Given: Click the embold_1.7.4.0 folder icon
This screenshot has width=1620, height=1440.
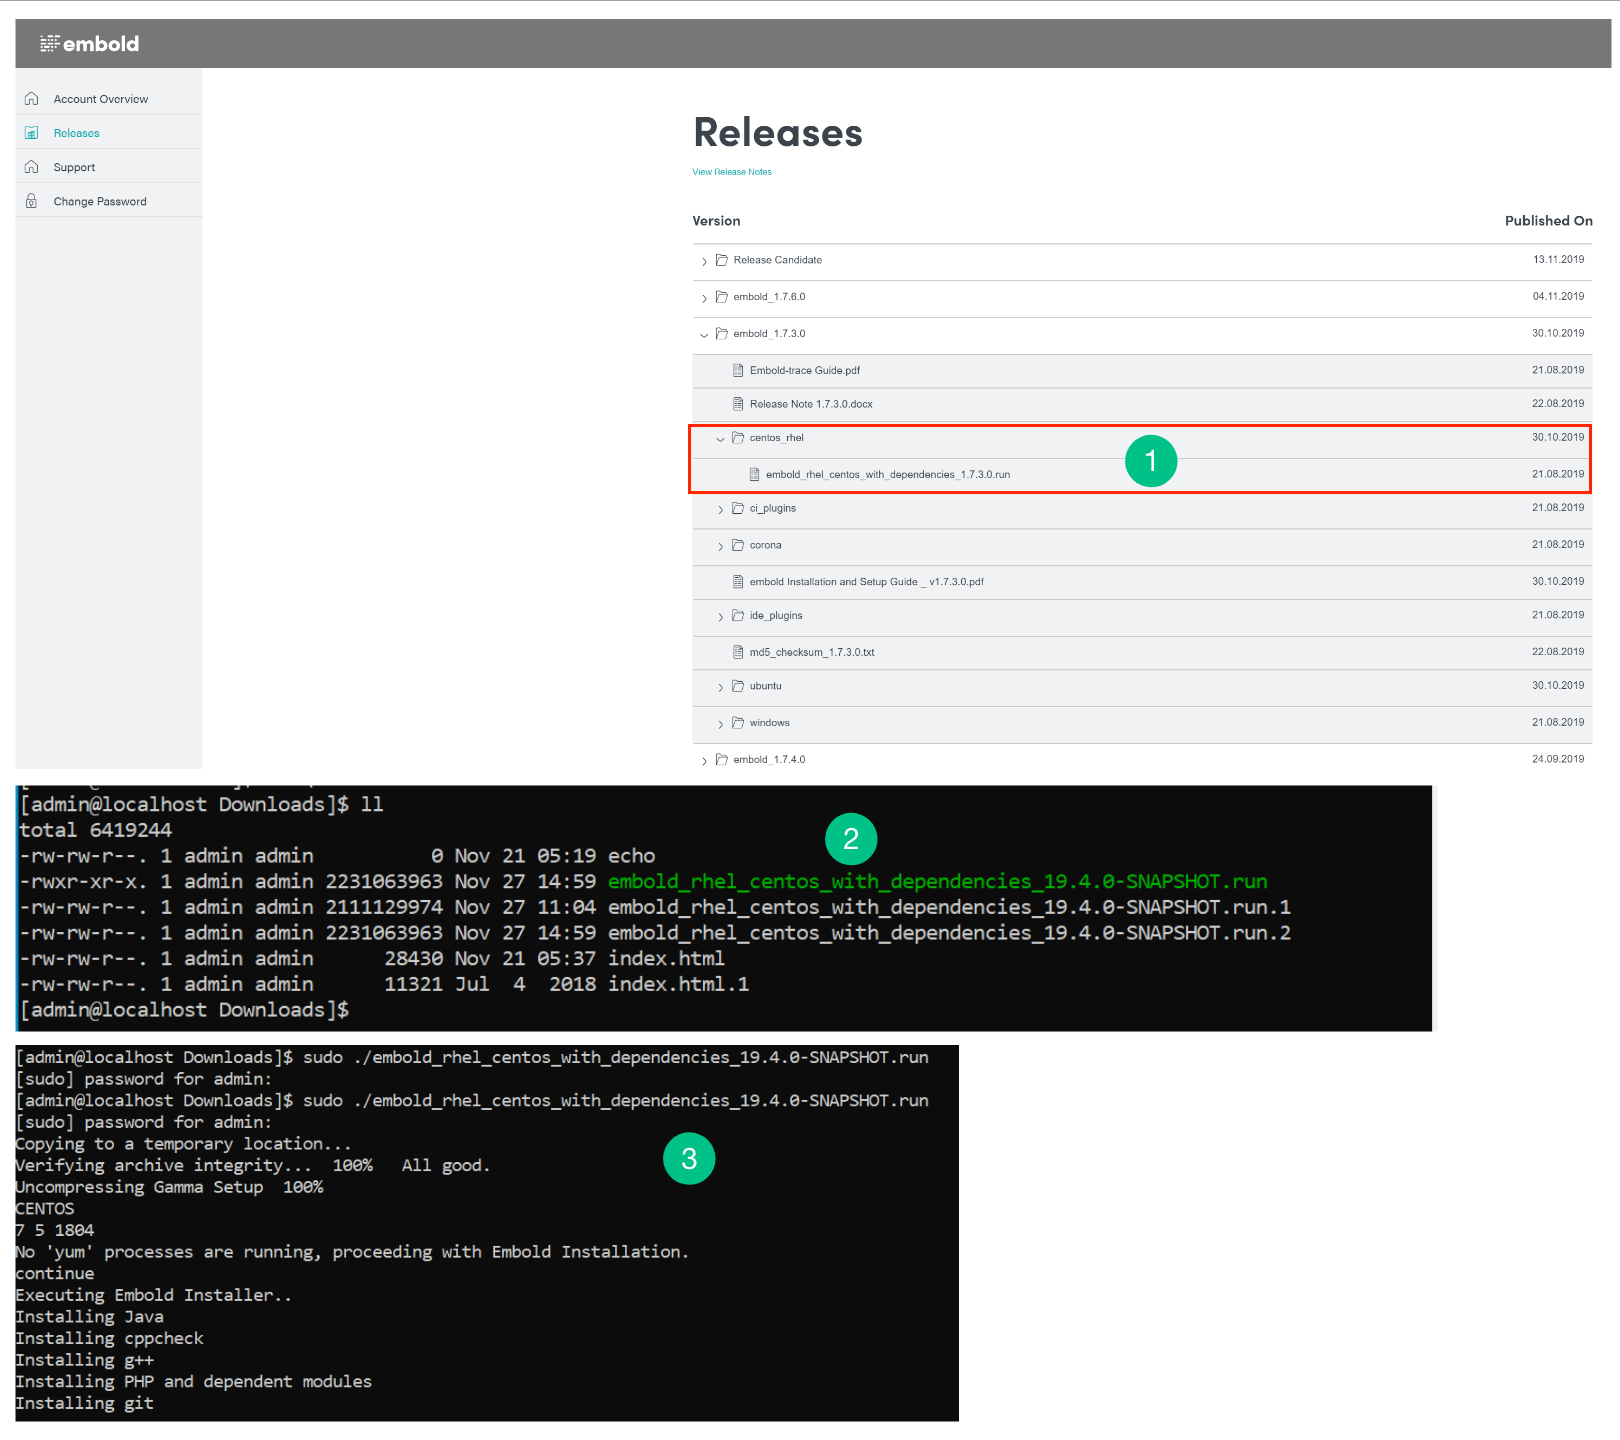Looking at the screenshot, I should pos(722,760).
